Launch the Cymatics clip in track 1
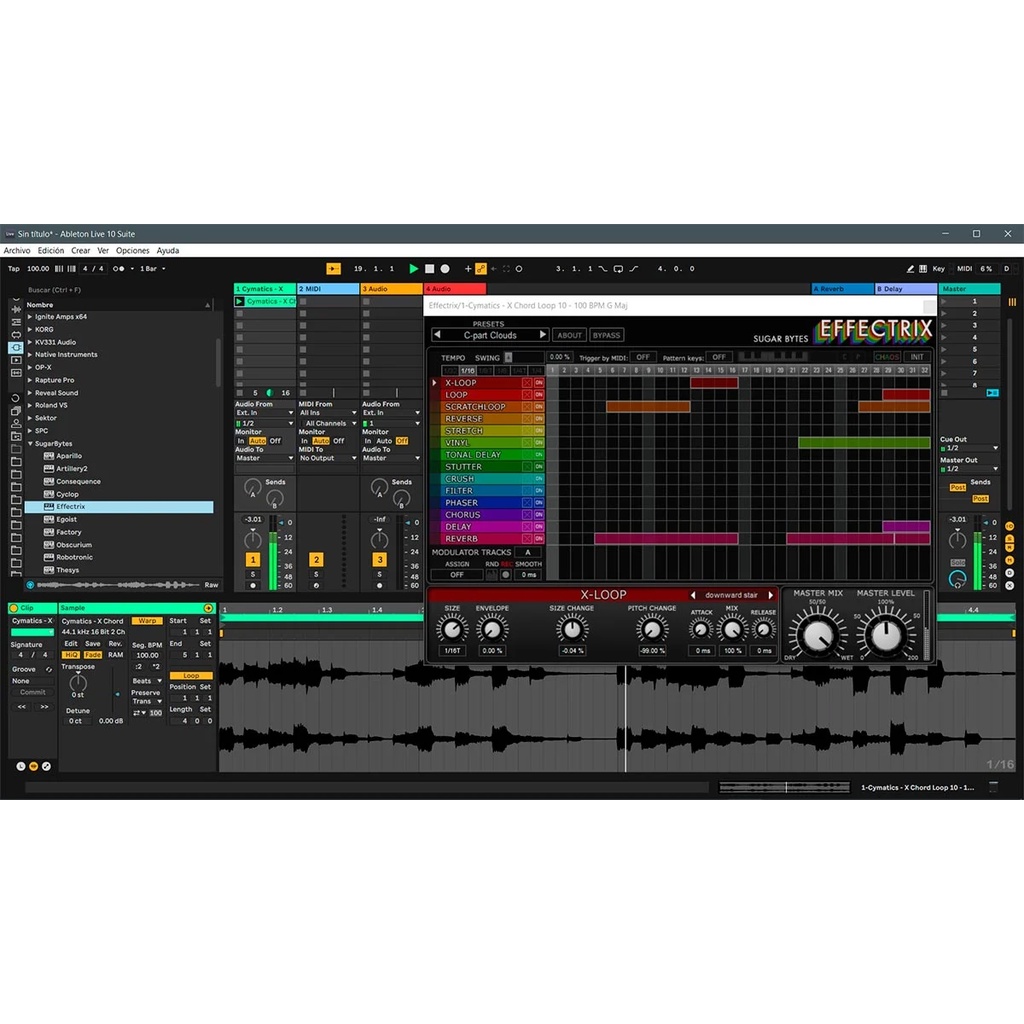This screenshot has width=1024, height=1024. (240, 301)
